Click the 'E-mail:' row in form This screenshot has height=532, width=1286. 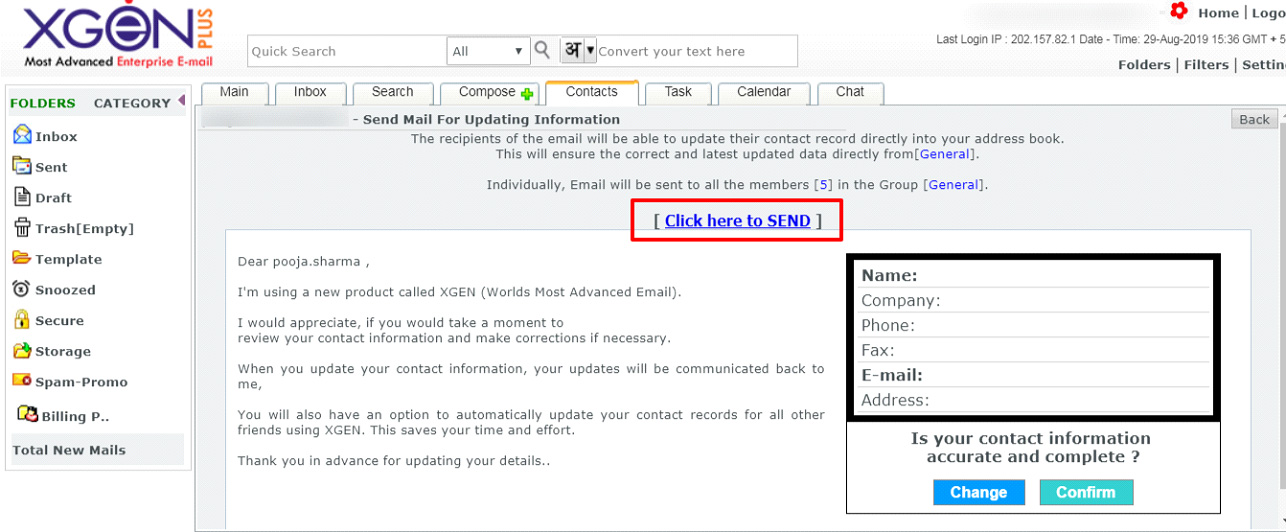(1034, 376)
